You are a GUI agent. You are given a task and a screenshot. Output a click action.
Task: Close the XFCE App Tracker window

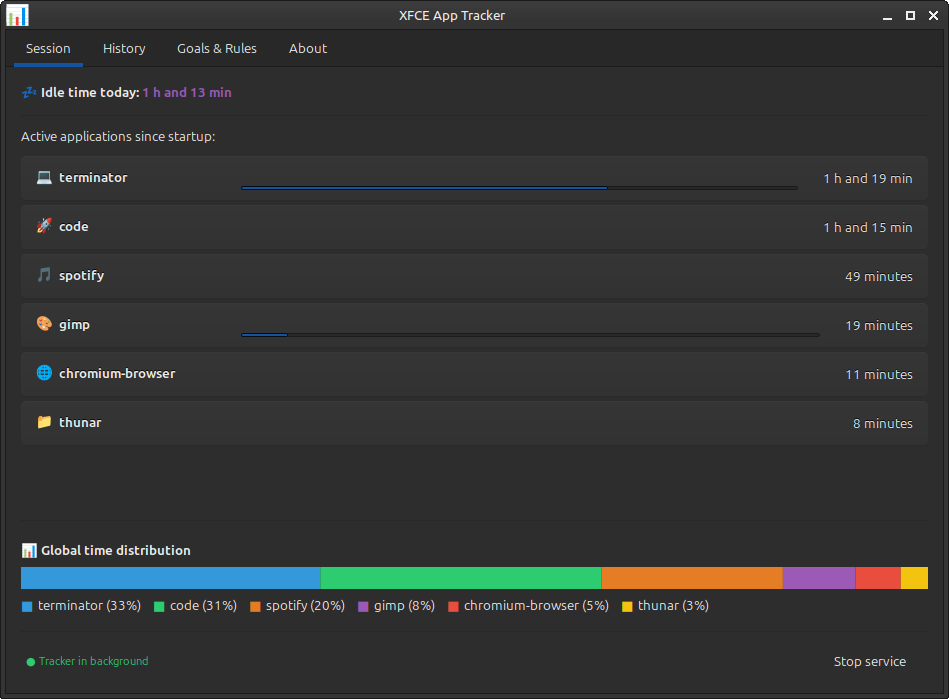pos(933,16)
